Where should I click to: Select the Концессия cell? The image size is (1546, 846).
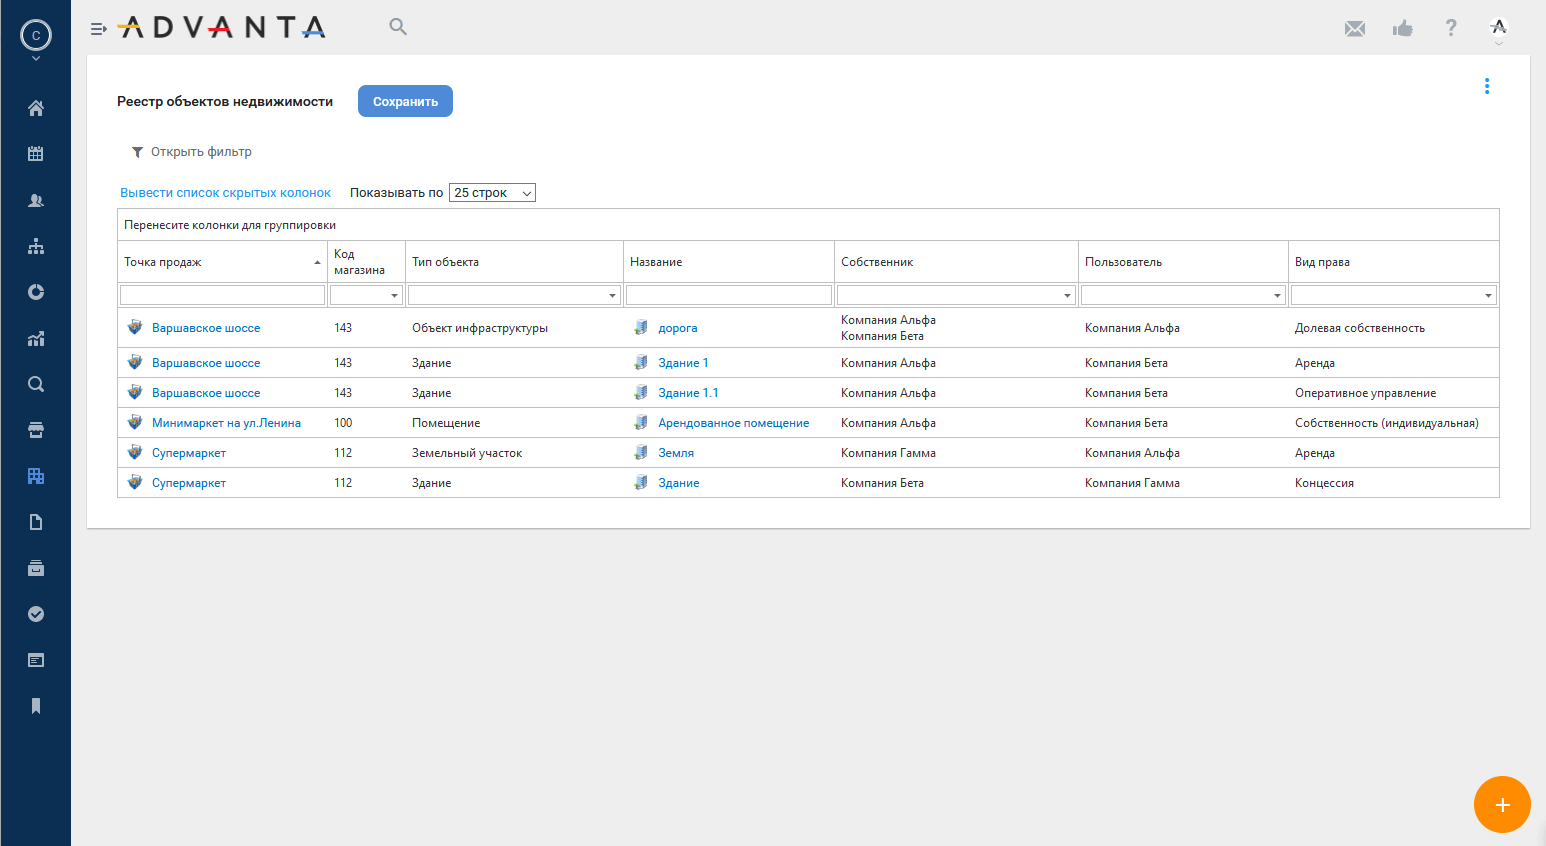click(1394, 483)
